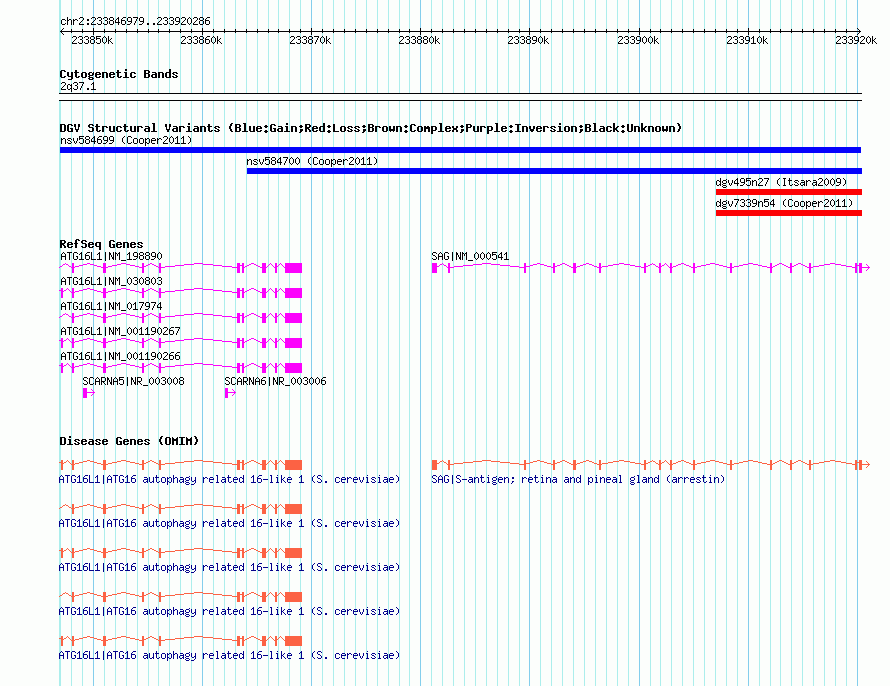Image resolution: width=890 pixels, height=686 pixels.
Task: Click the DGV Structural Variants track title
Action: [370, 128]
